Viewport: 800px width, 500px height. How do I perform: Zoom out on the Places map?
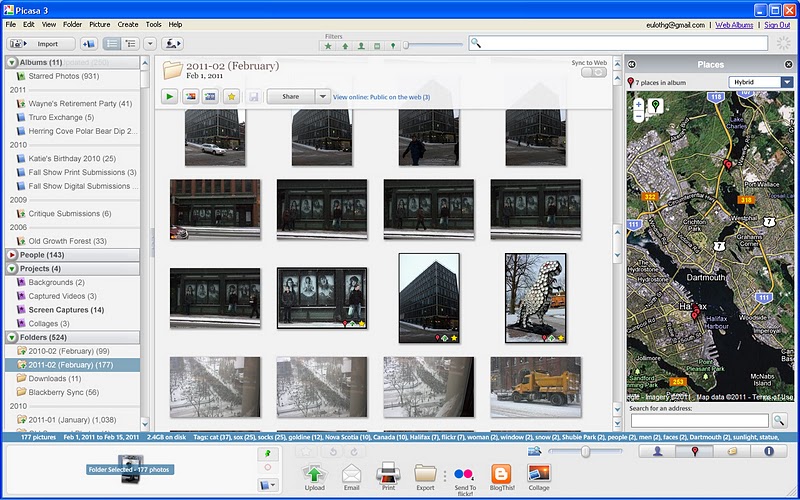point(638,116)
